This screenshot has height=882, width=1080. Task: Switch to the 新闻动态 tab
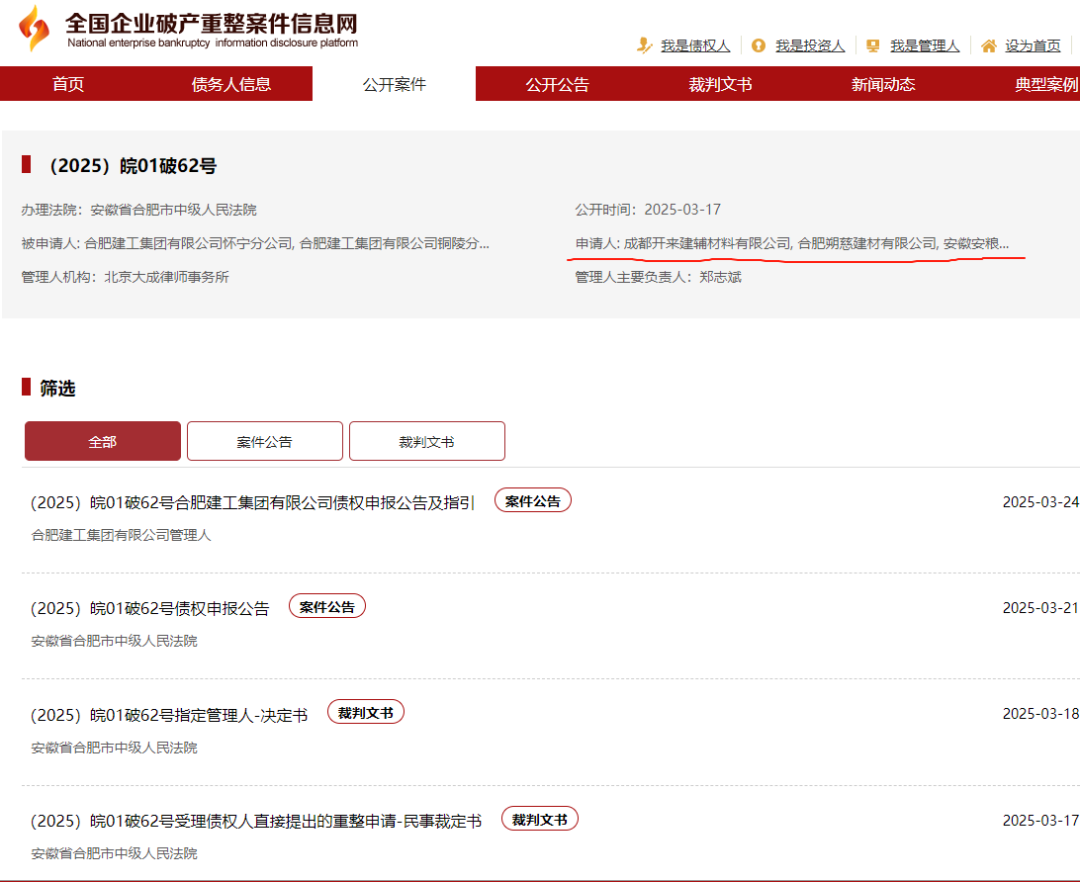tap(880, 84)
